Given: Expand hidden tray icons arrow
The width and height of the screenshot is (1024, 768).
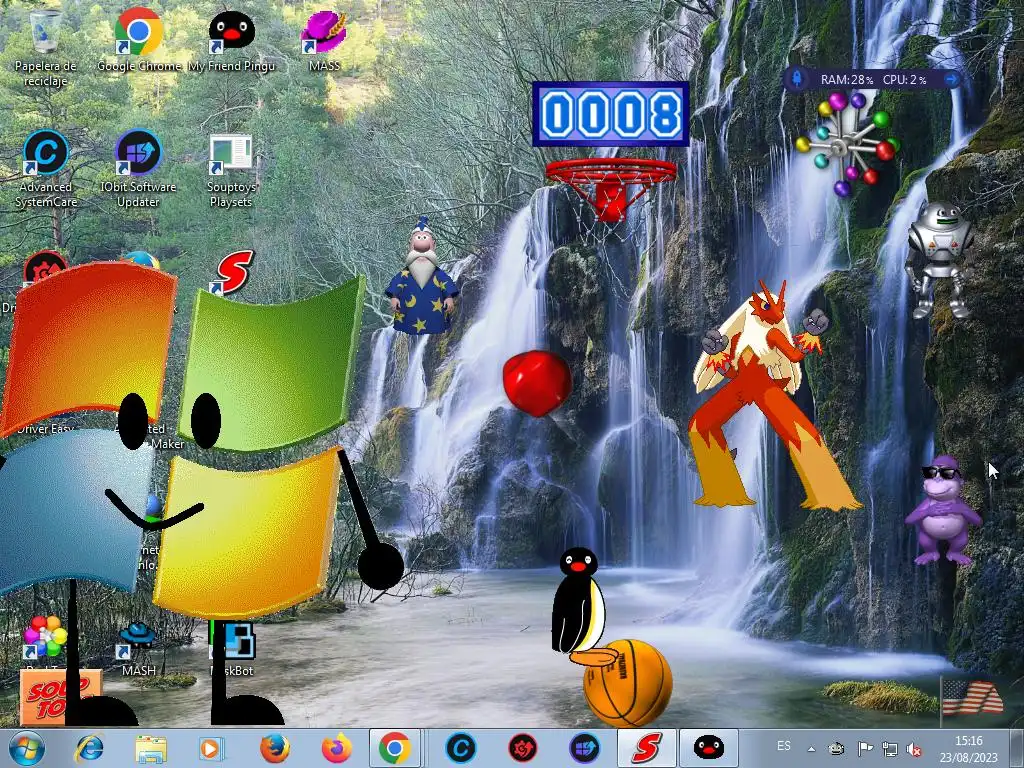Looking at the screenshot, I should pyautogui.click(x=811, y=750).
